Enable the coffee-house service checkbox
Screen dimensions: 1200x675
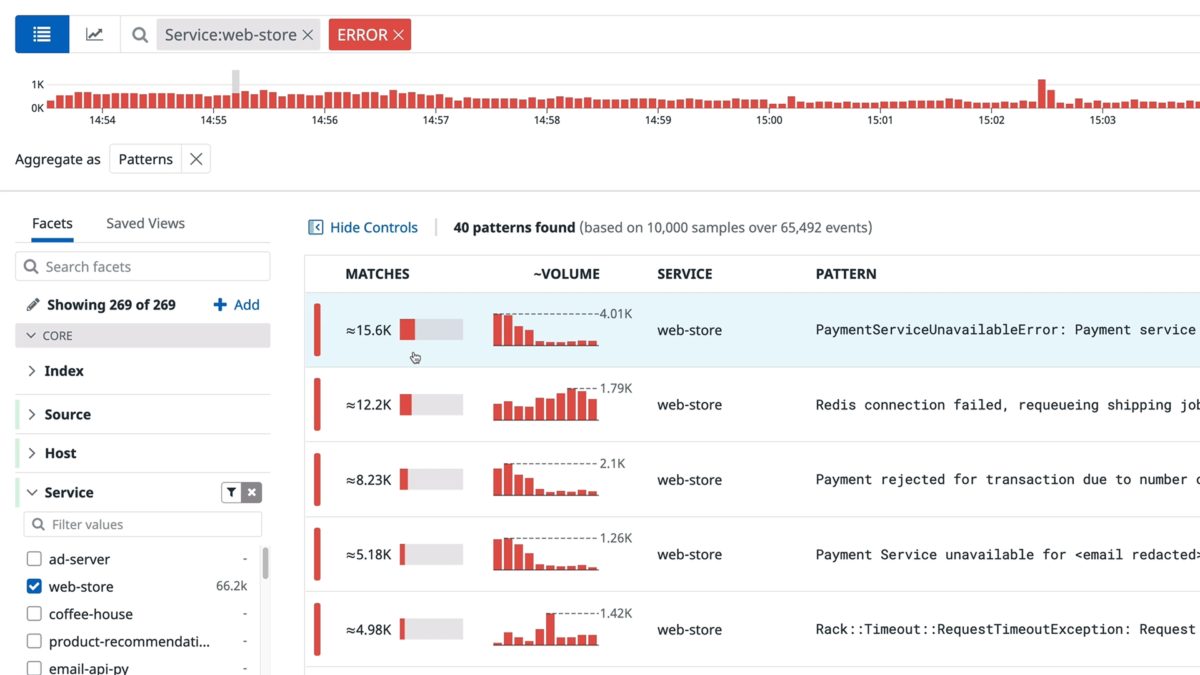pyautogui.click(x=33, y=614)
